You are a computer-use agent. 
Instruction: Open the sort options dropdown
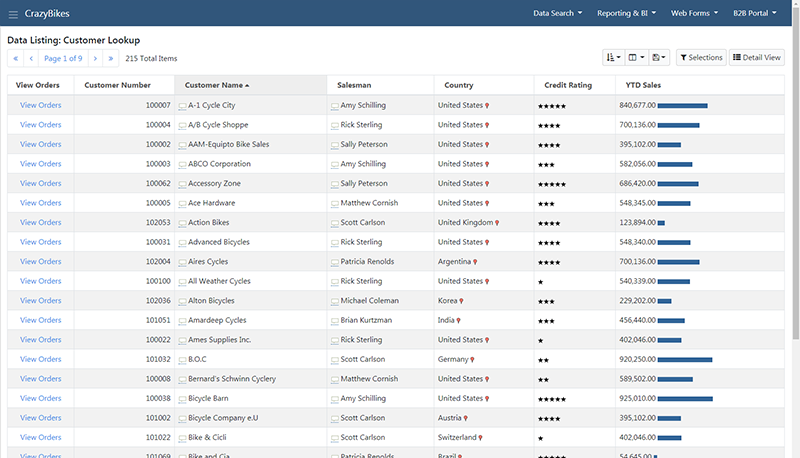coord(613,58)
